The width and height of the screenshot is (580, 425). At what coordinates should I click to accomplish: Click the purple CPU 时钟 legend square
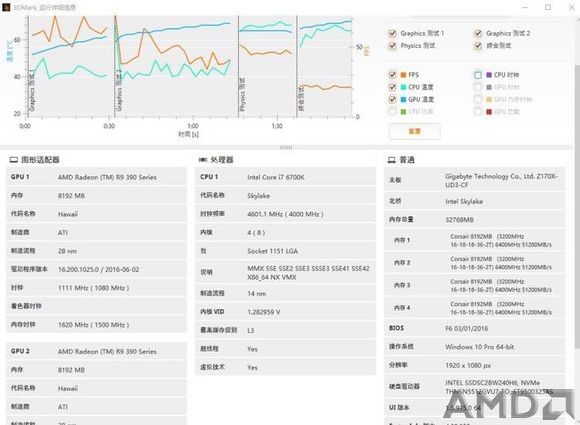[x=489, y=75]
